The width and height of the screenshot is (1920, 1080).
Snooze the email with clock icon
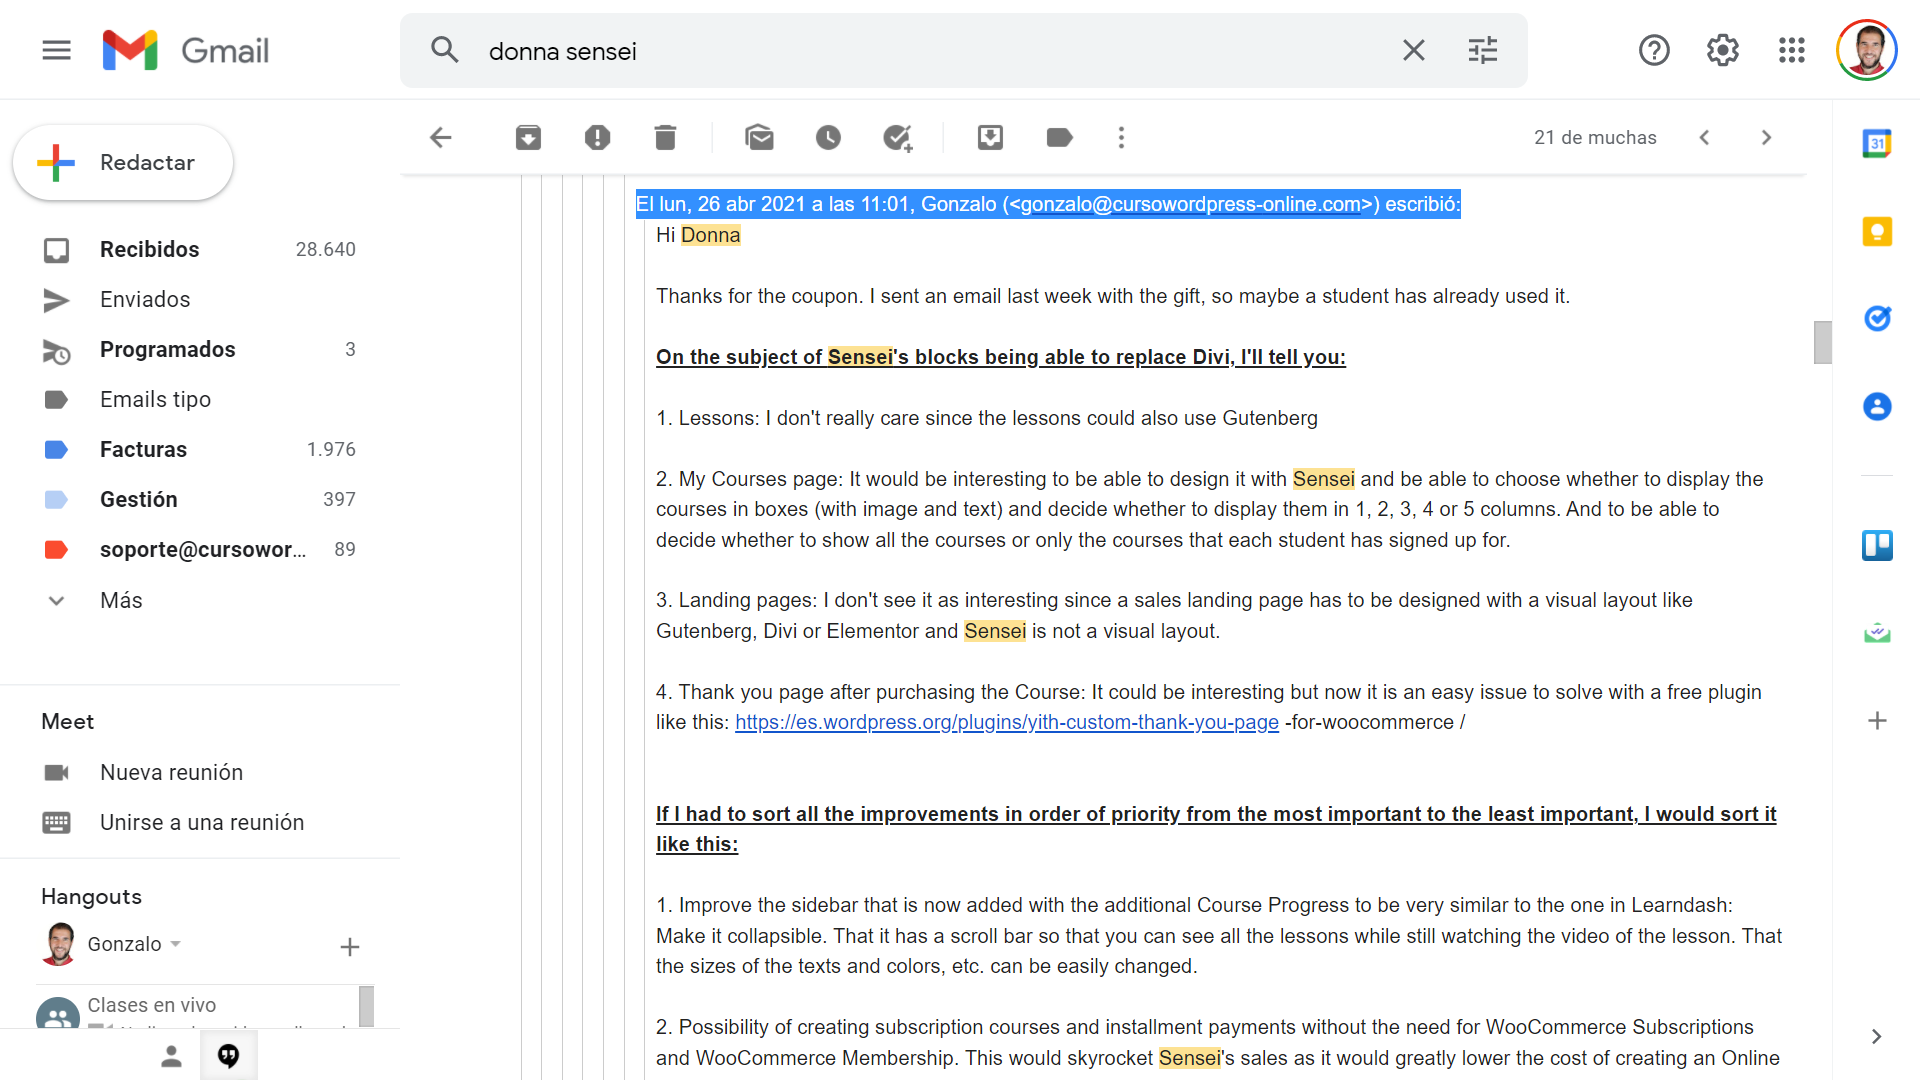tap(828, 137)
